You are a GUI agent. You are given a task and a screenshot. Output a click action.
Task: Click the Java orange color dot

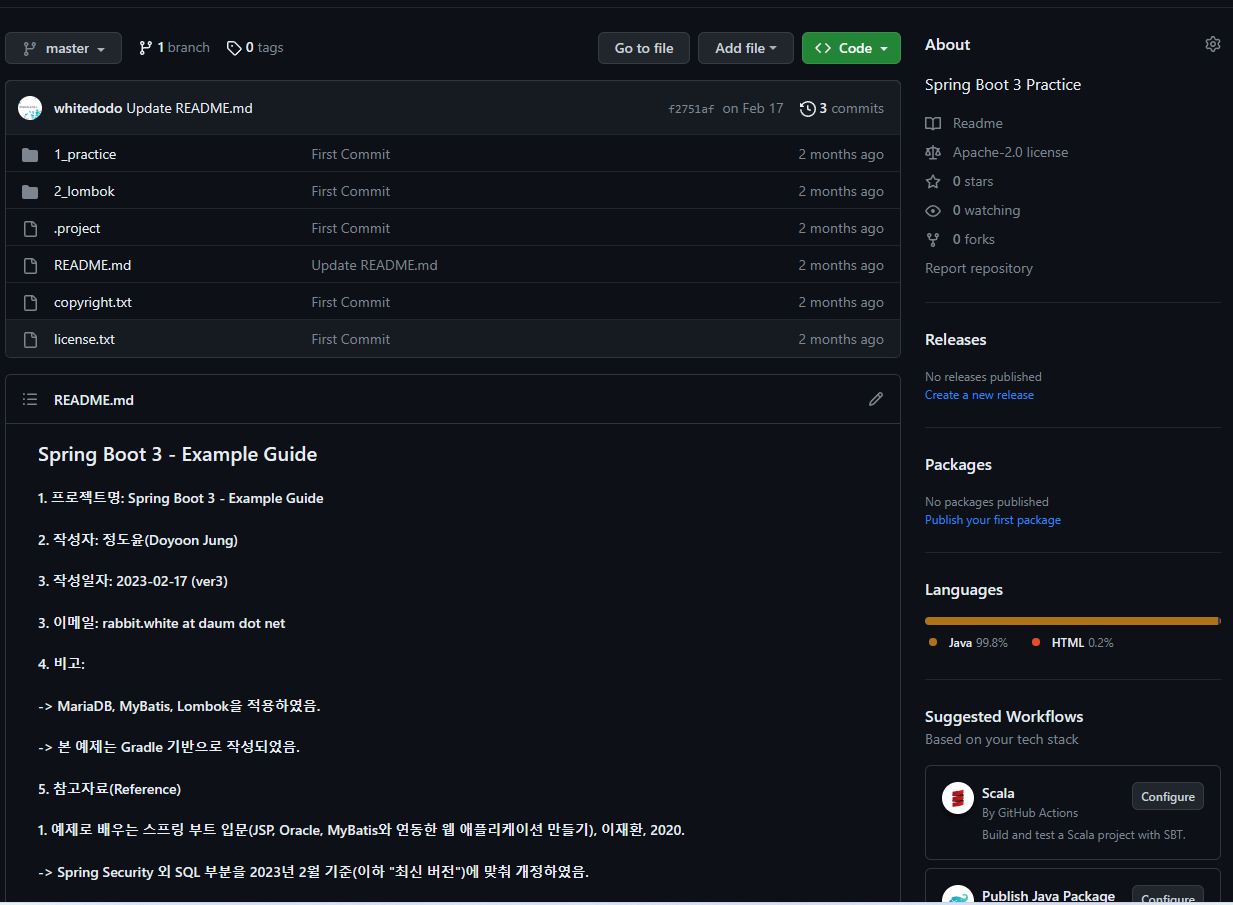pyautogui.click(x=933, y=642)
